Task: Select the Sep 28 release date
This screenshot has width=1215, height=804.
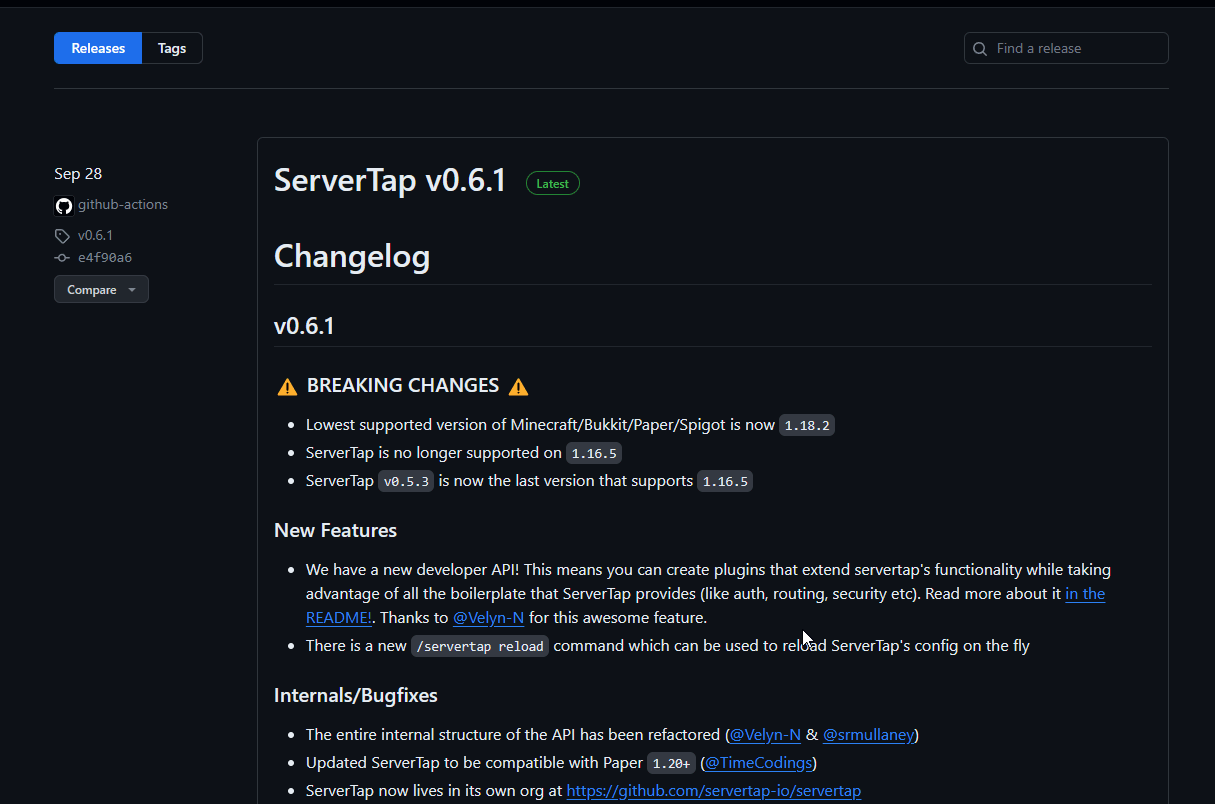Action: [78, 173]
